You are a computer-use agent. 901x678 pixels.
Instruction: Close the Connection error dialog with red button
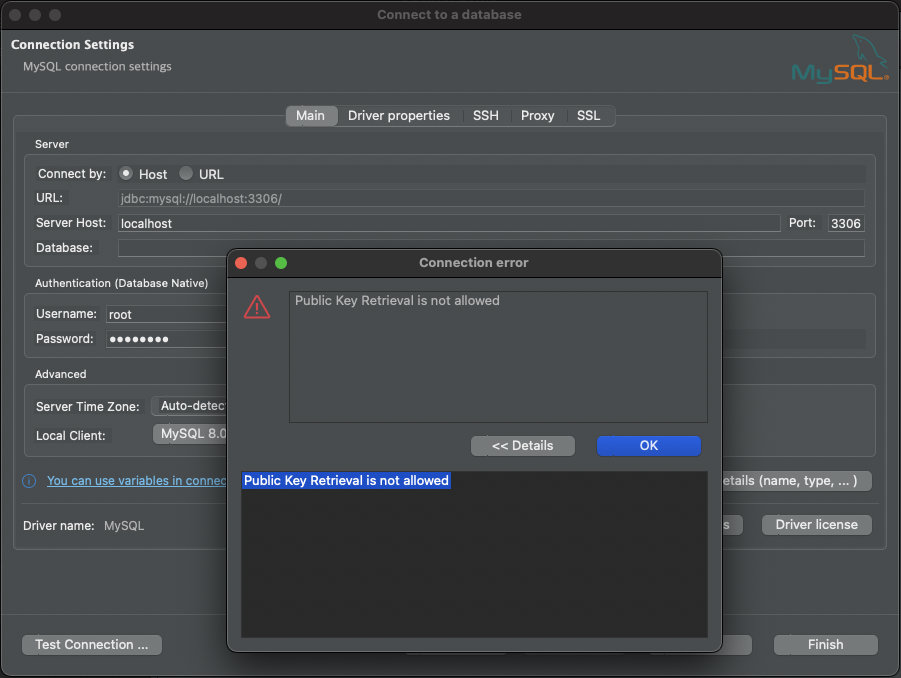click(241, 263)
